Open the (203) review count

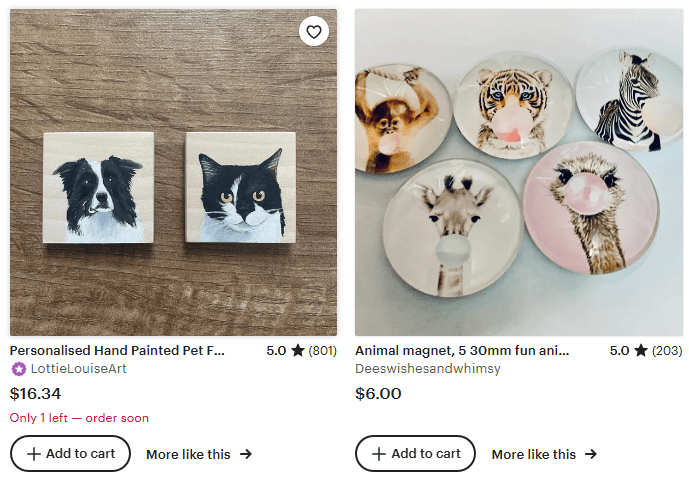pyautogui.click(x=667, y=351)
